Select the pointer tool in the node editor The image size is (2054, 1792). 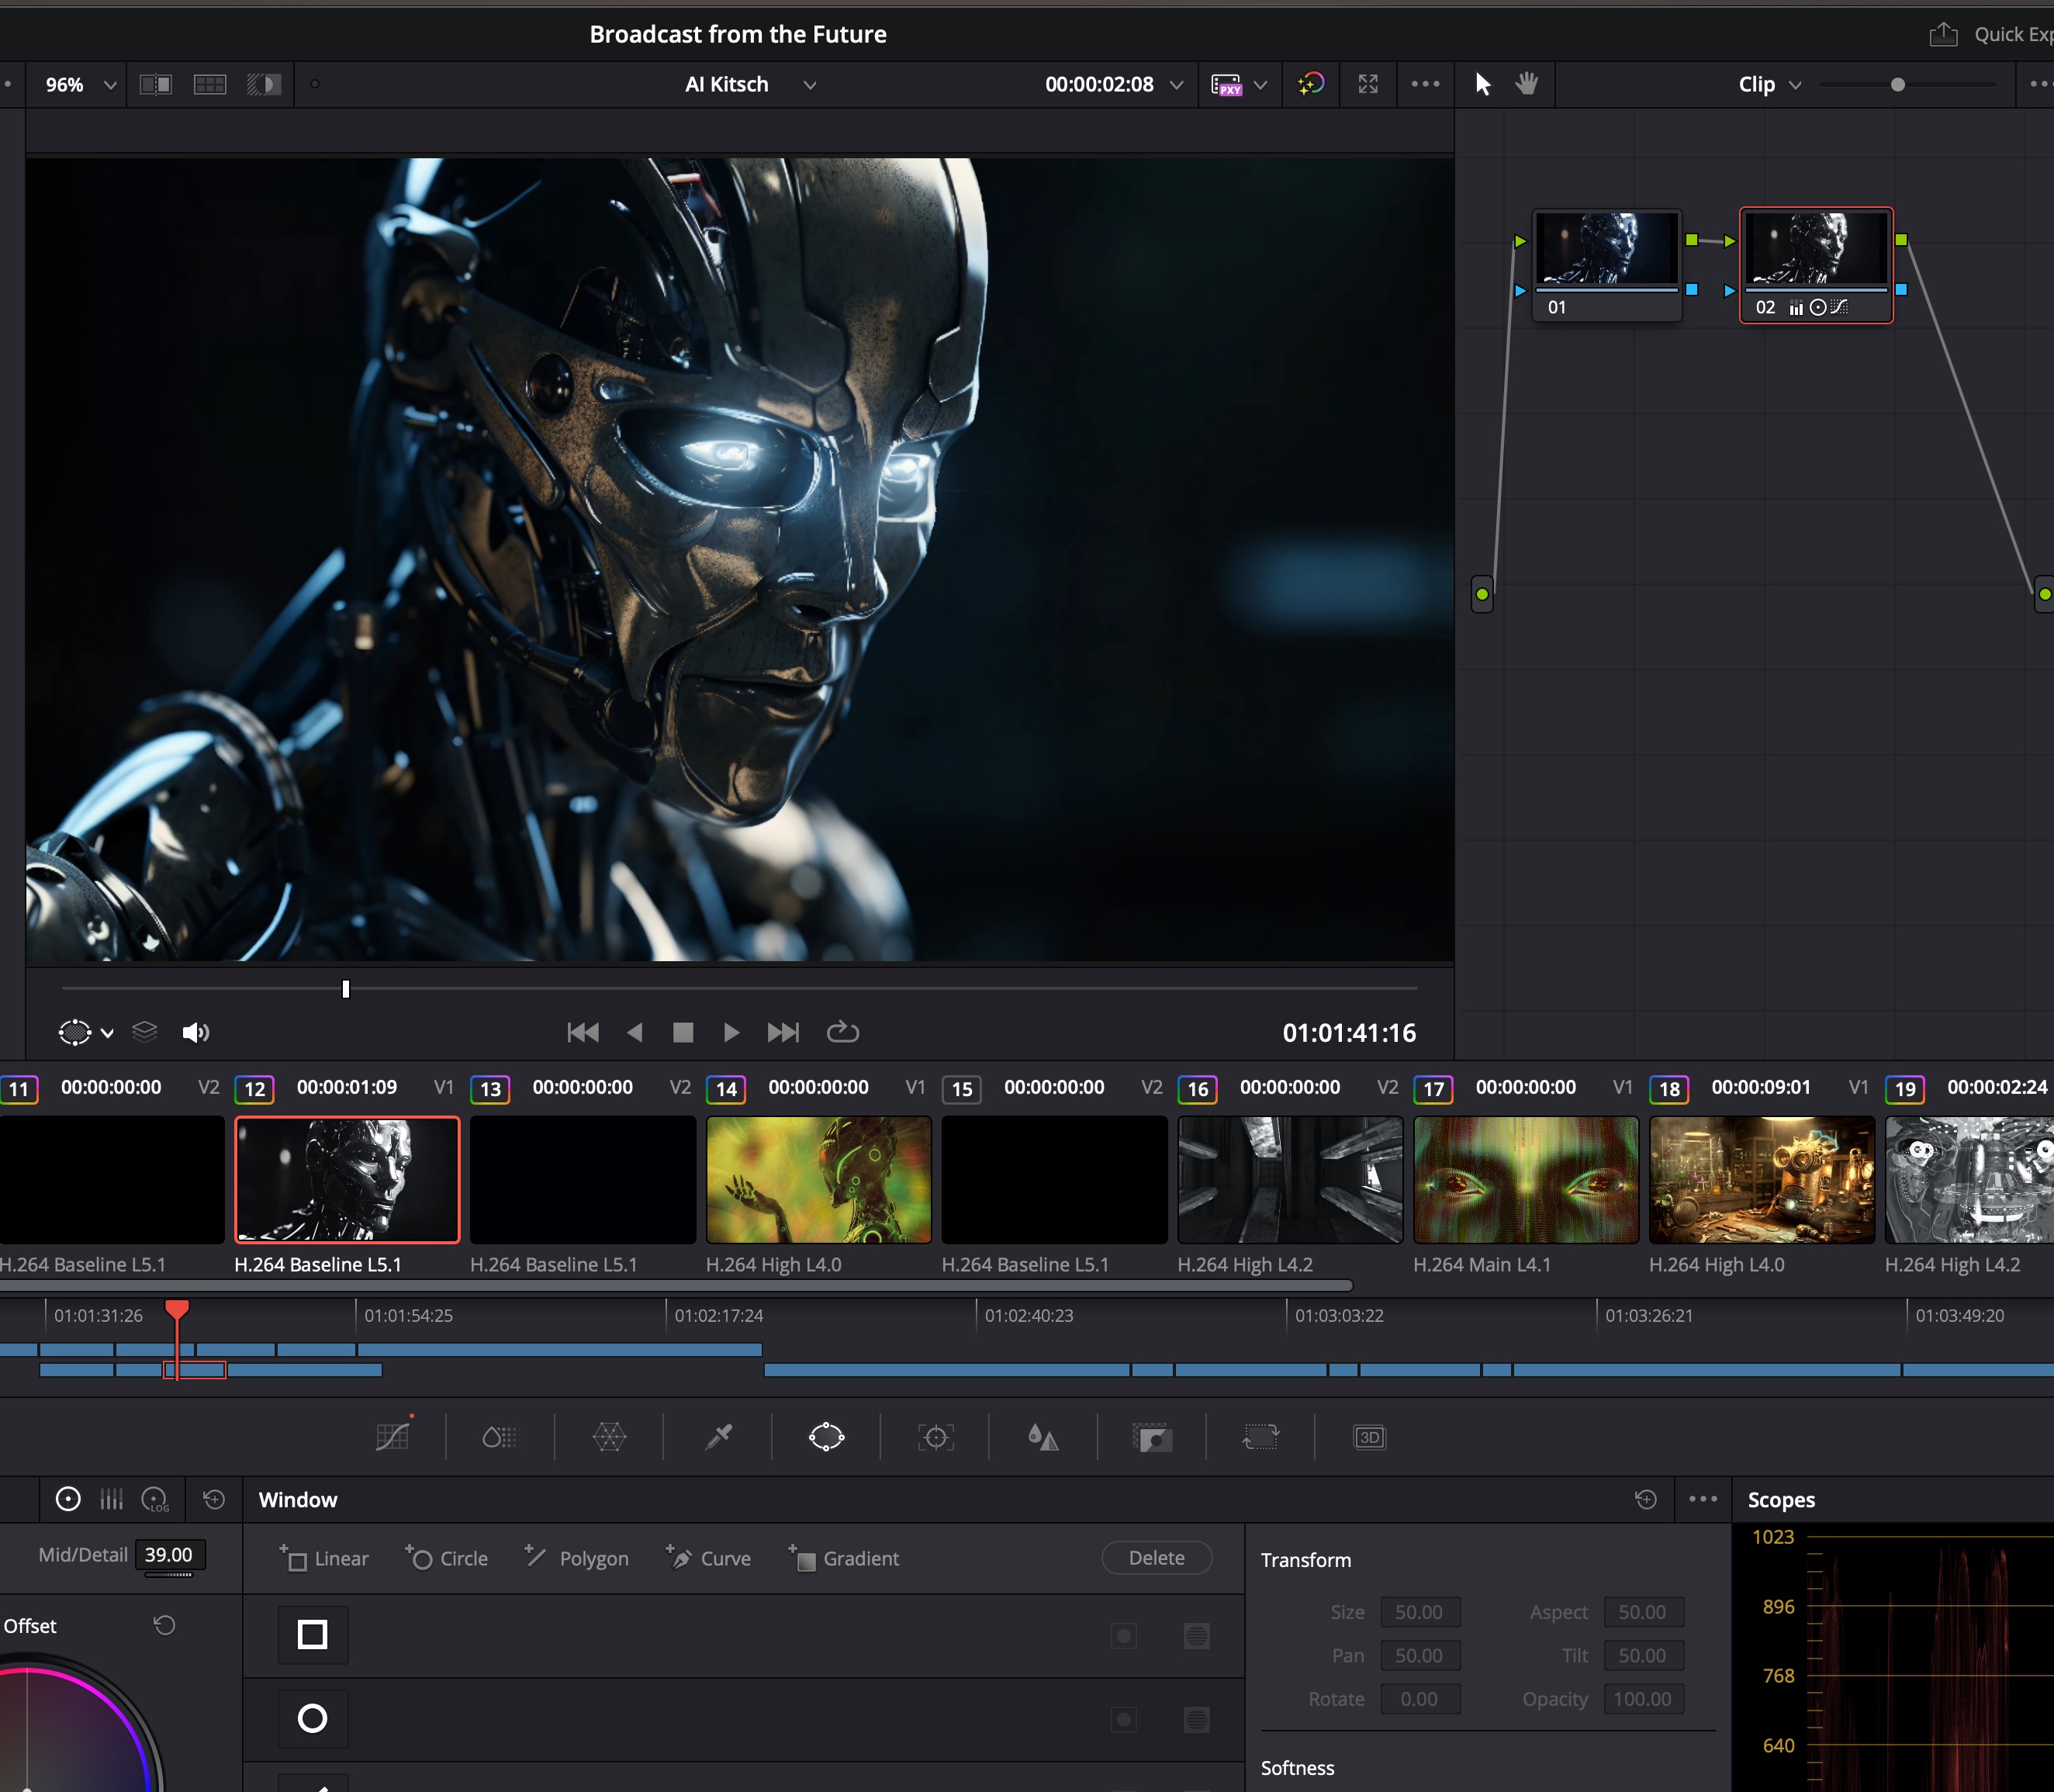[x=1483, y=84]
